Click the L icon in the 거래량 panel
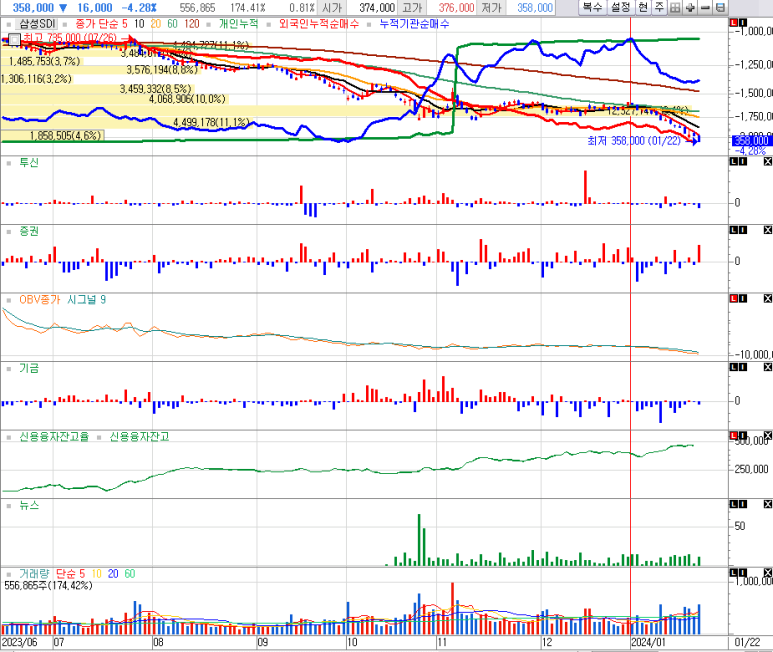The height and width of the screenshot is (652, 773). point(734,573)
